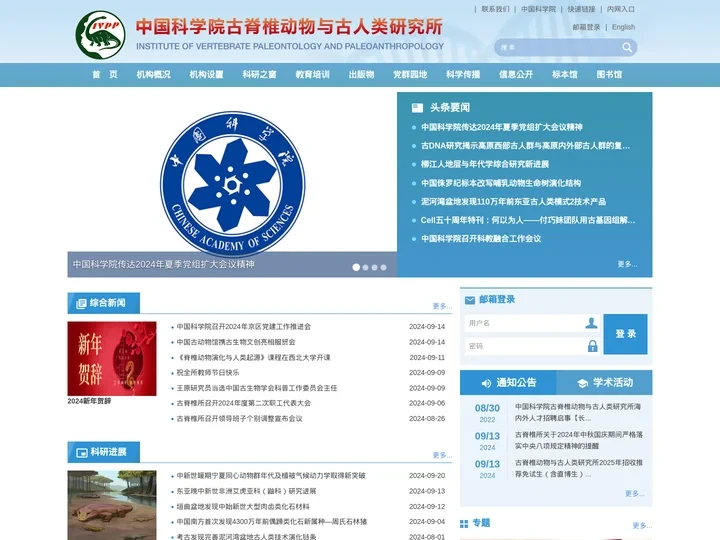Image resolution: width=720 pixels, height=540 pixels.
Task: Click 更多 beside 科研进展
Action: [442, 455]
